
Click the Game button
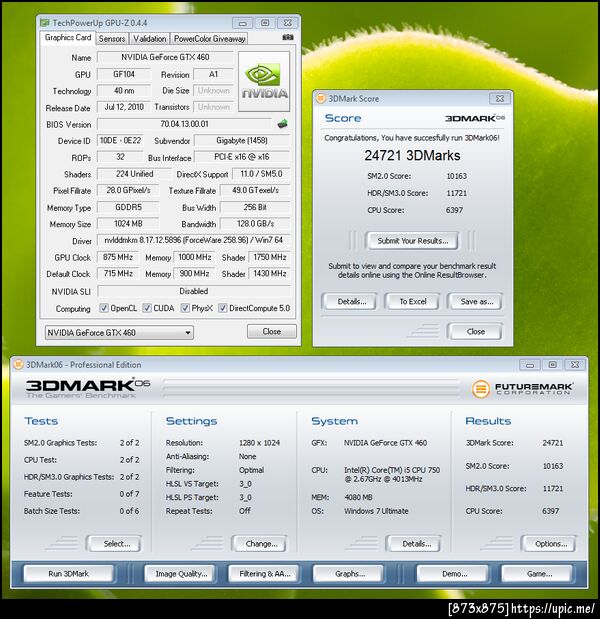[539, 574]
